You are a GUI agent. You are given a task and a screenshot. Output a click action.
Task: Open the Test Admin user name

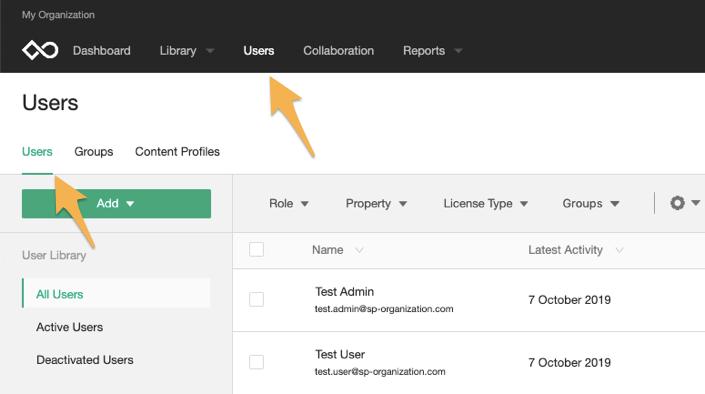pyautogui.click(x=344, y=291)
